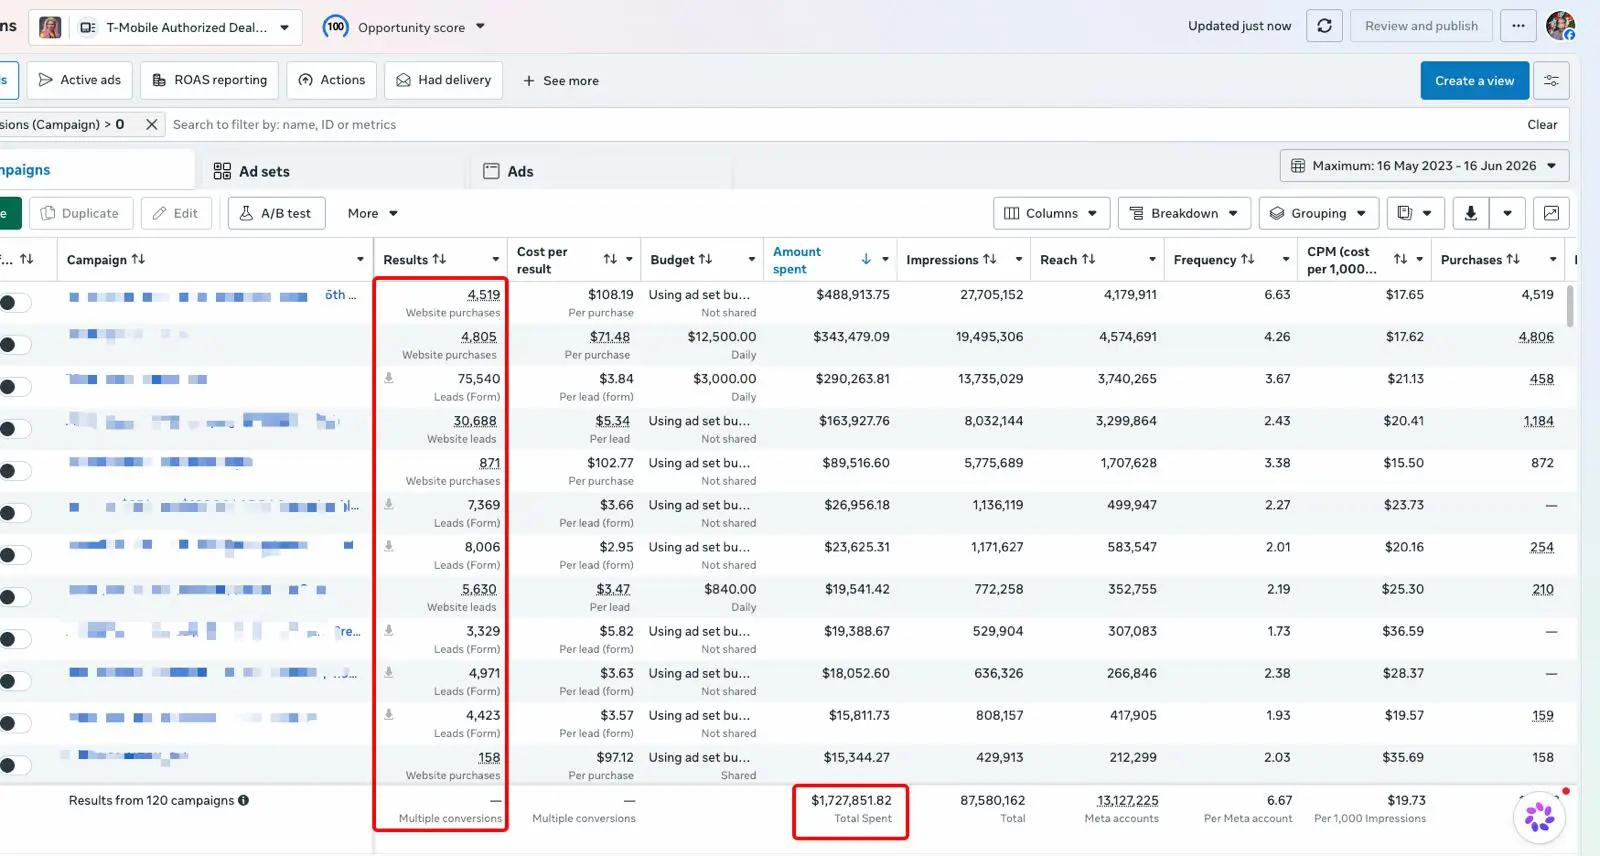
Task: Click the refresh data icon
Action: click(1324, 26)
